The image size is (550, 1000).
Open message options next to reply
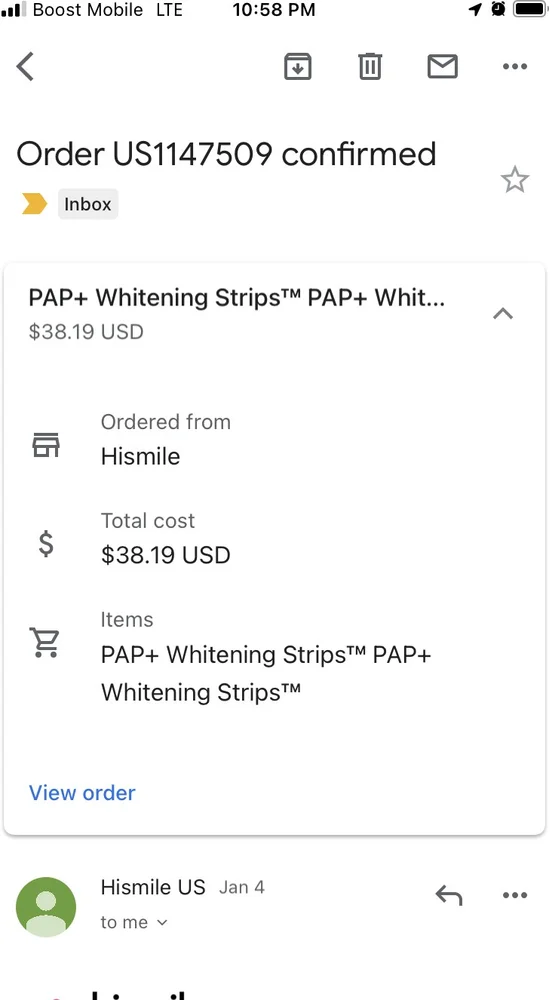point(515,895)
